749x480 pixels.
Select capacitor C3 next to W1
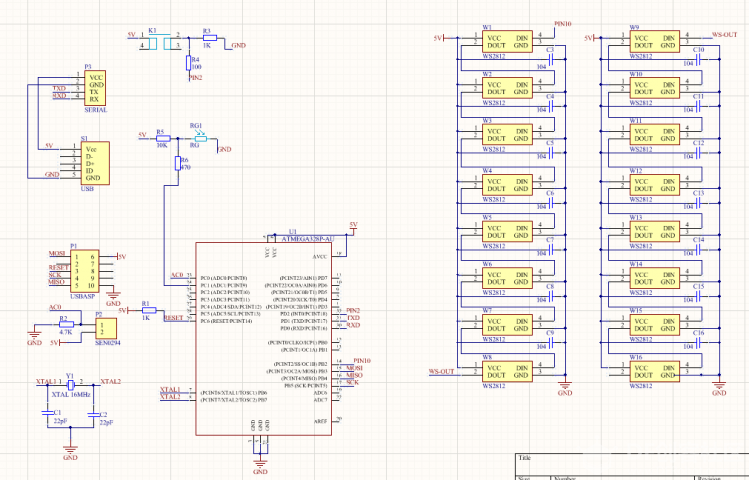[x=551, y=59]
